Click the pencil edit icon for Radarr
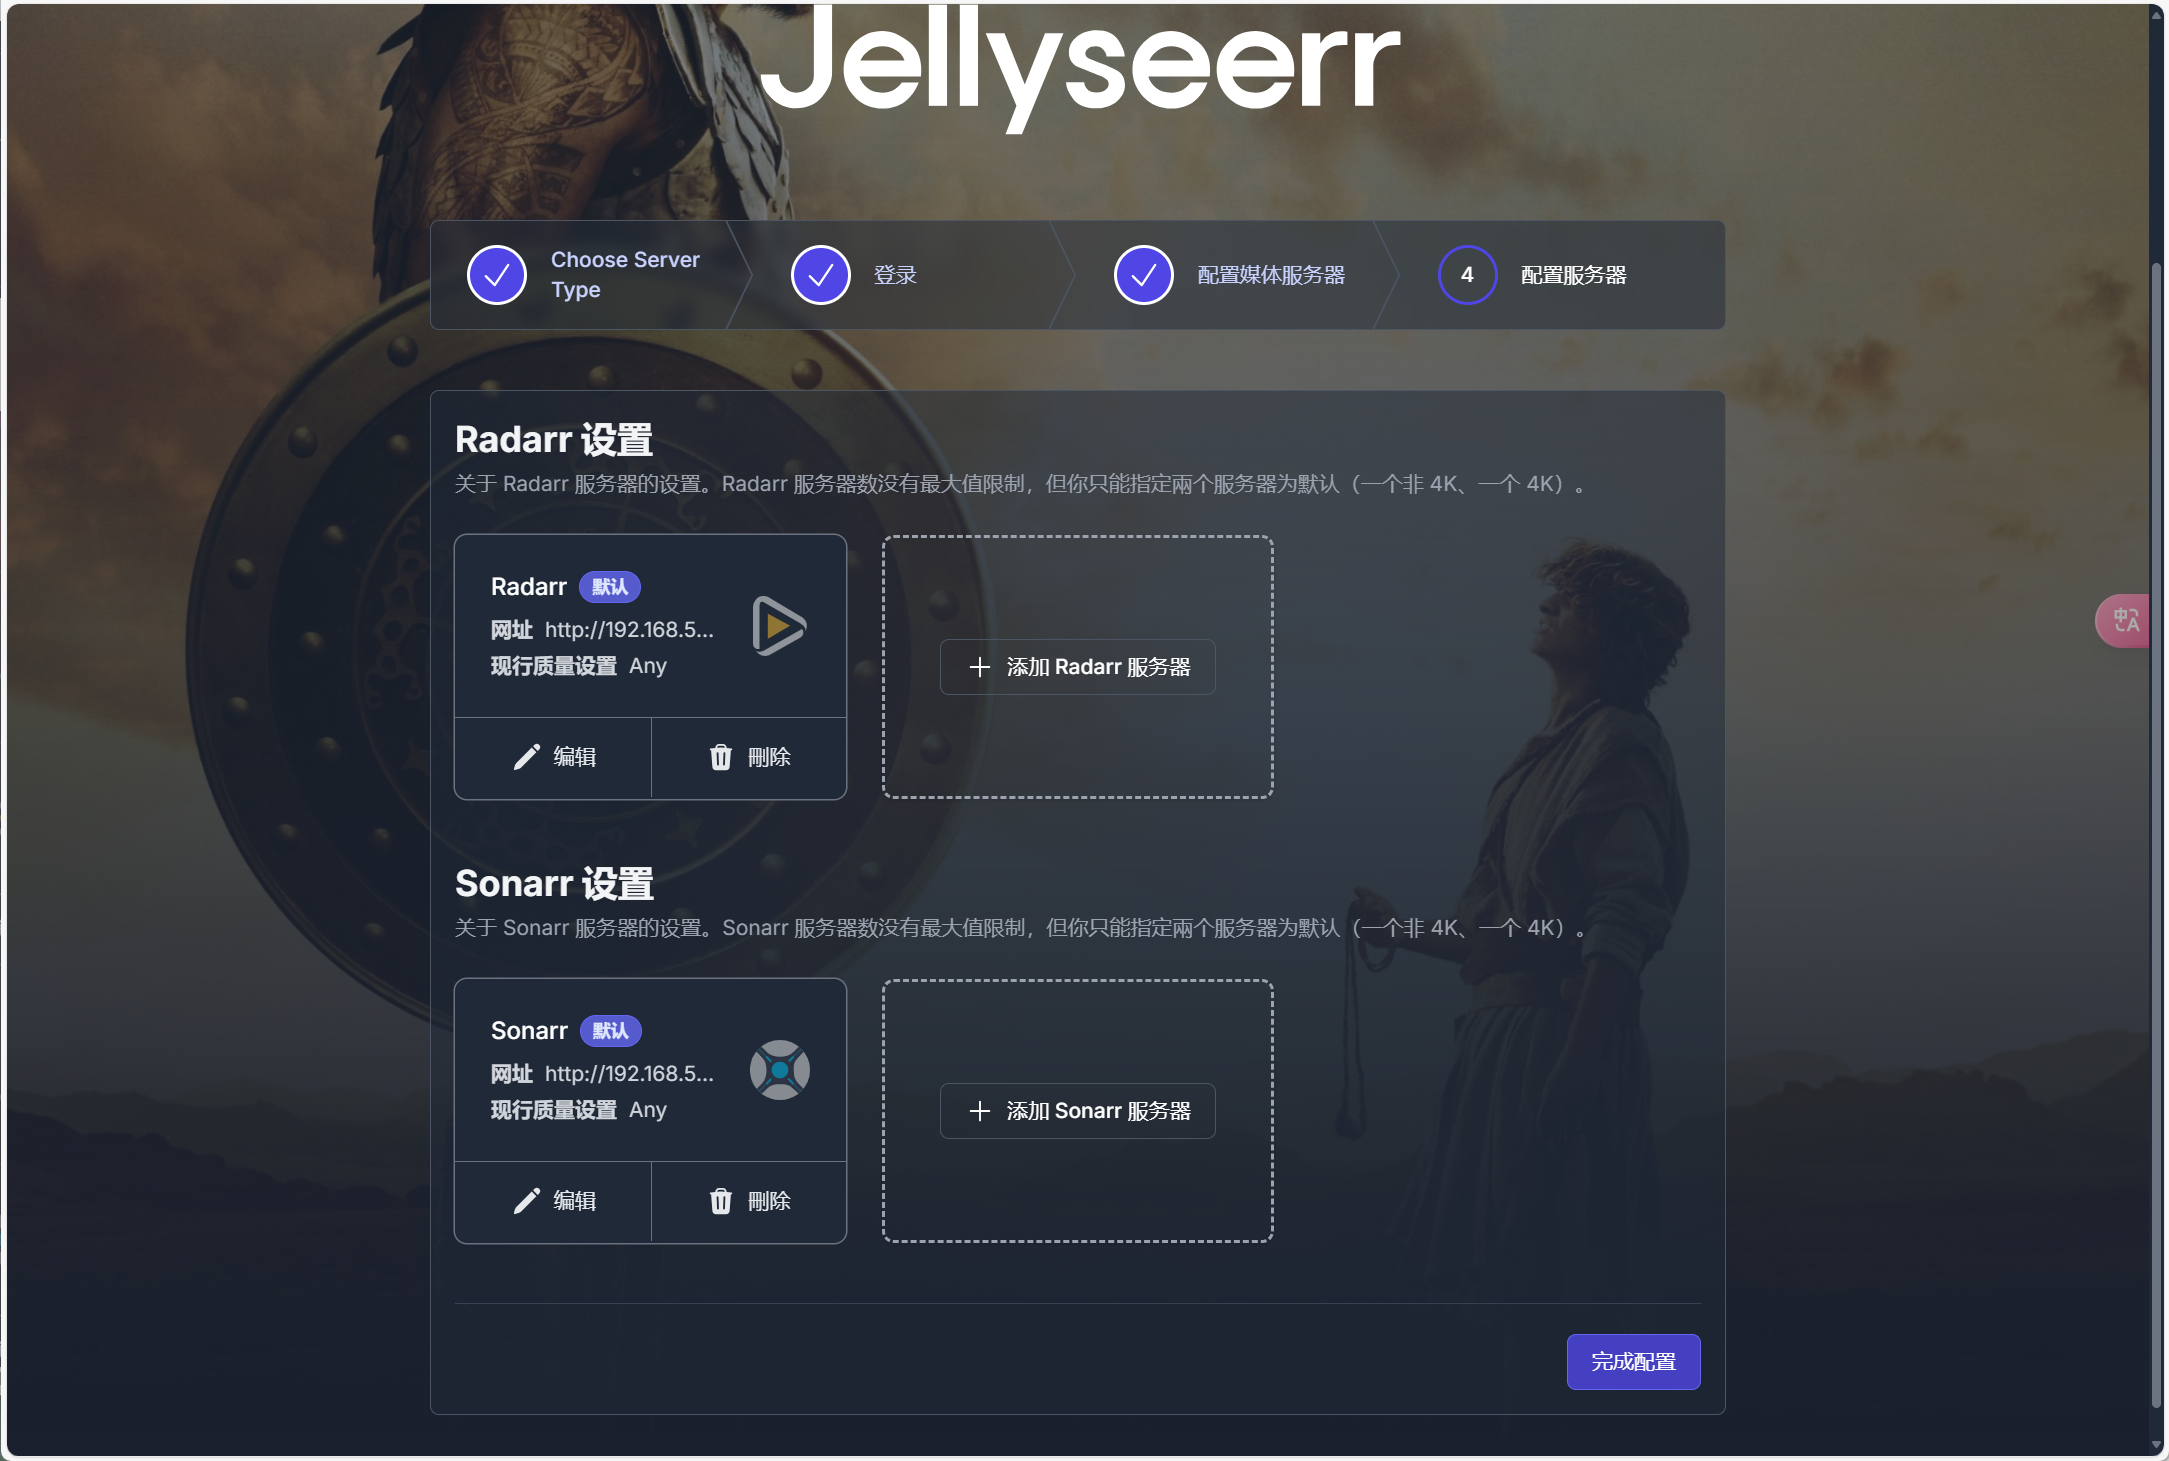 (527, 757)
